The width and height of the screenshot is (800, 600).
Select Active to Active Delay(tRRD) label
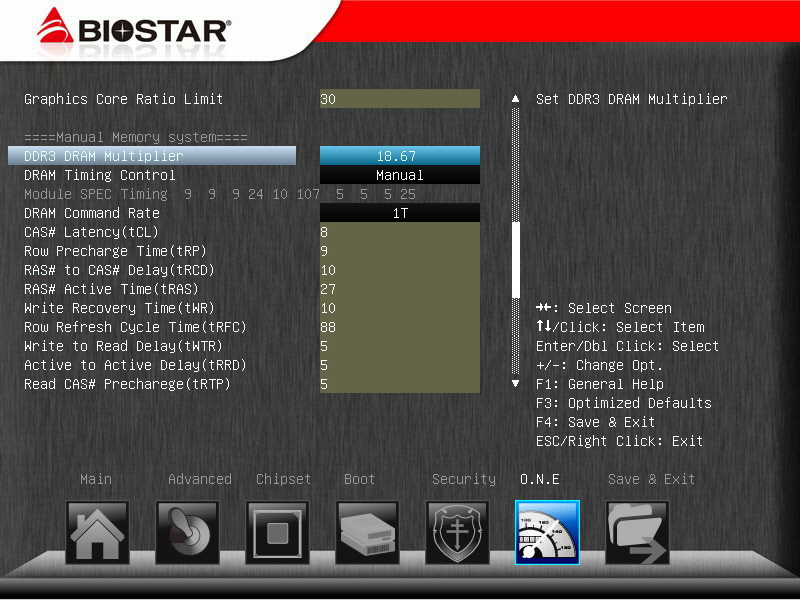[x=135, y=365]
